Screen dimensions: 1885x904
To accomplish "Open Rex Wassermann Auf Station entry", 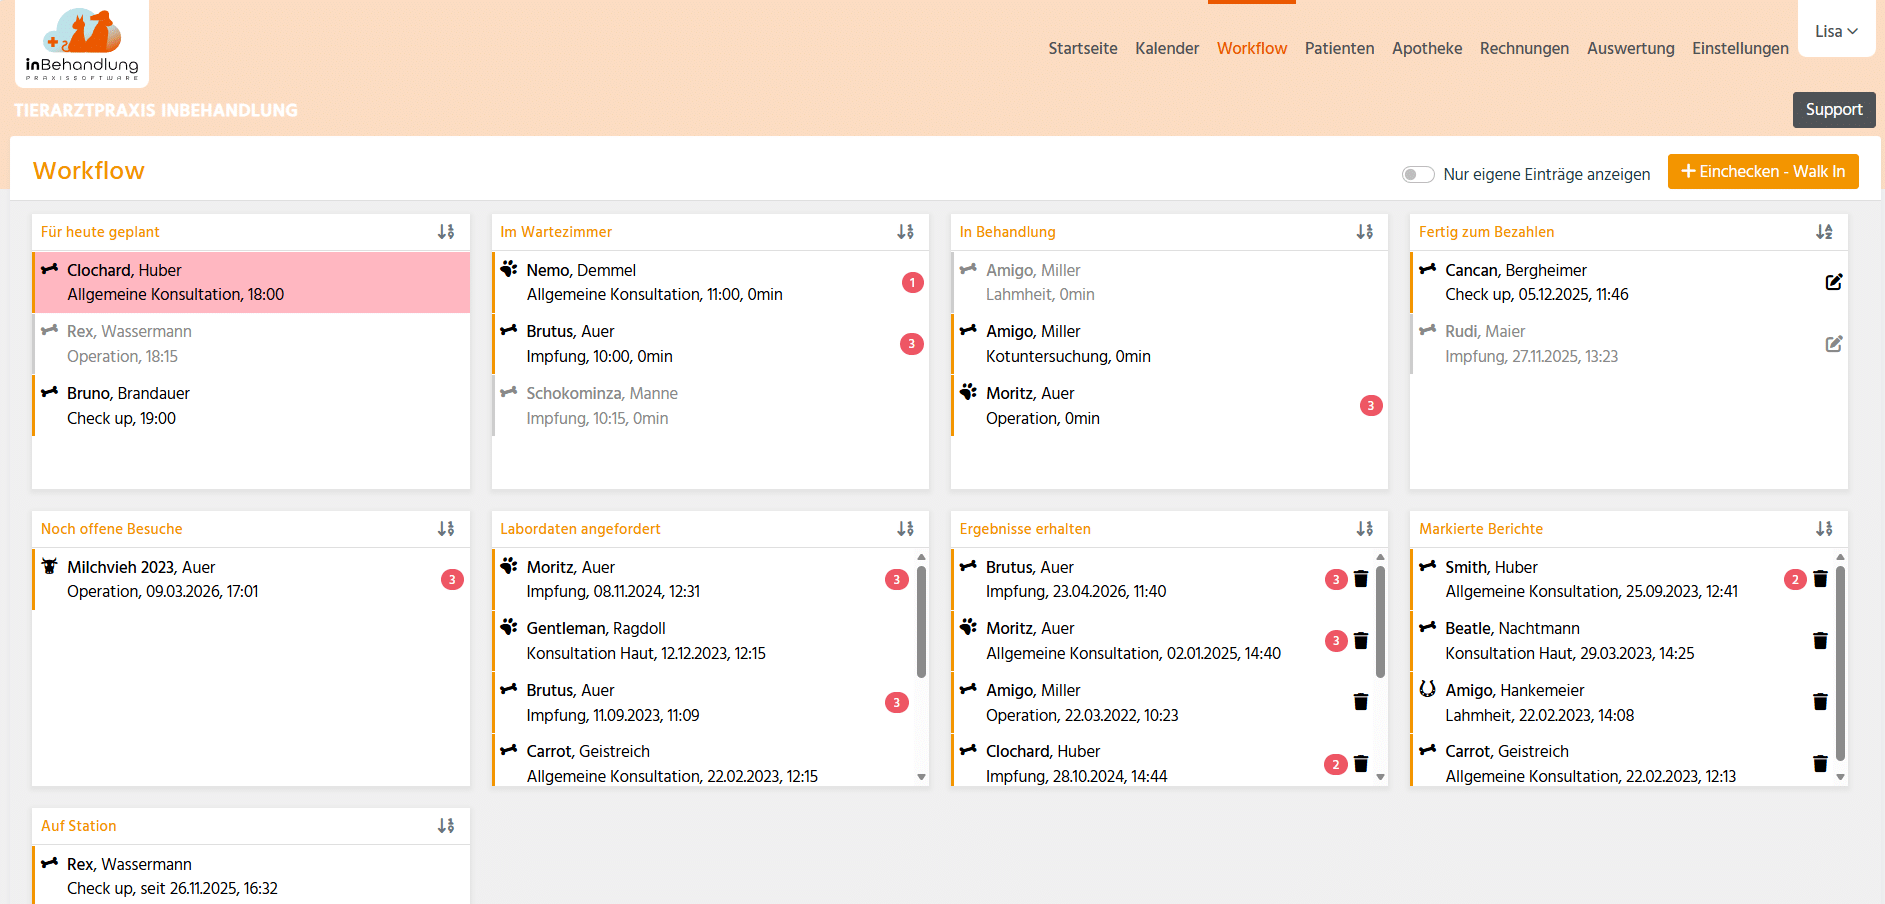I will point(251,876).
